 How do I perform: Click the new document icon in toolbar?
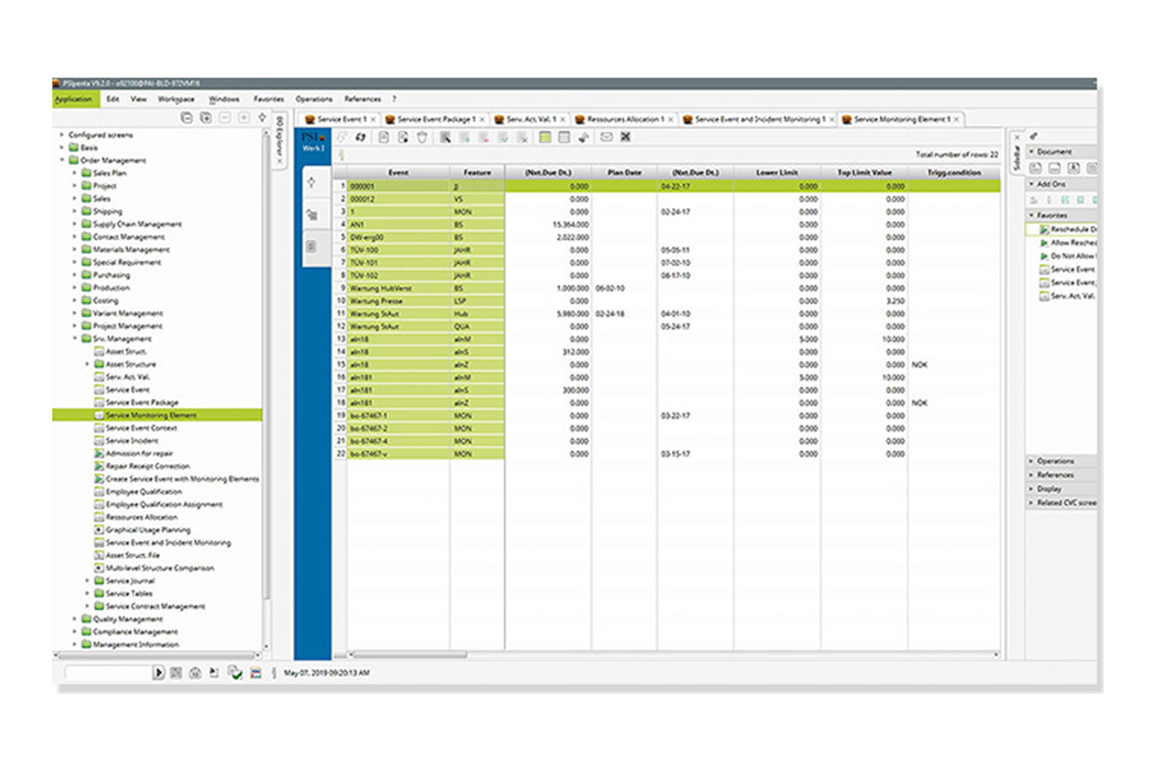[384, 137]
